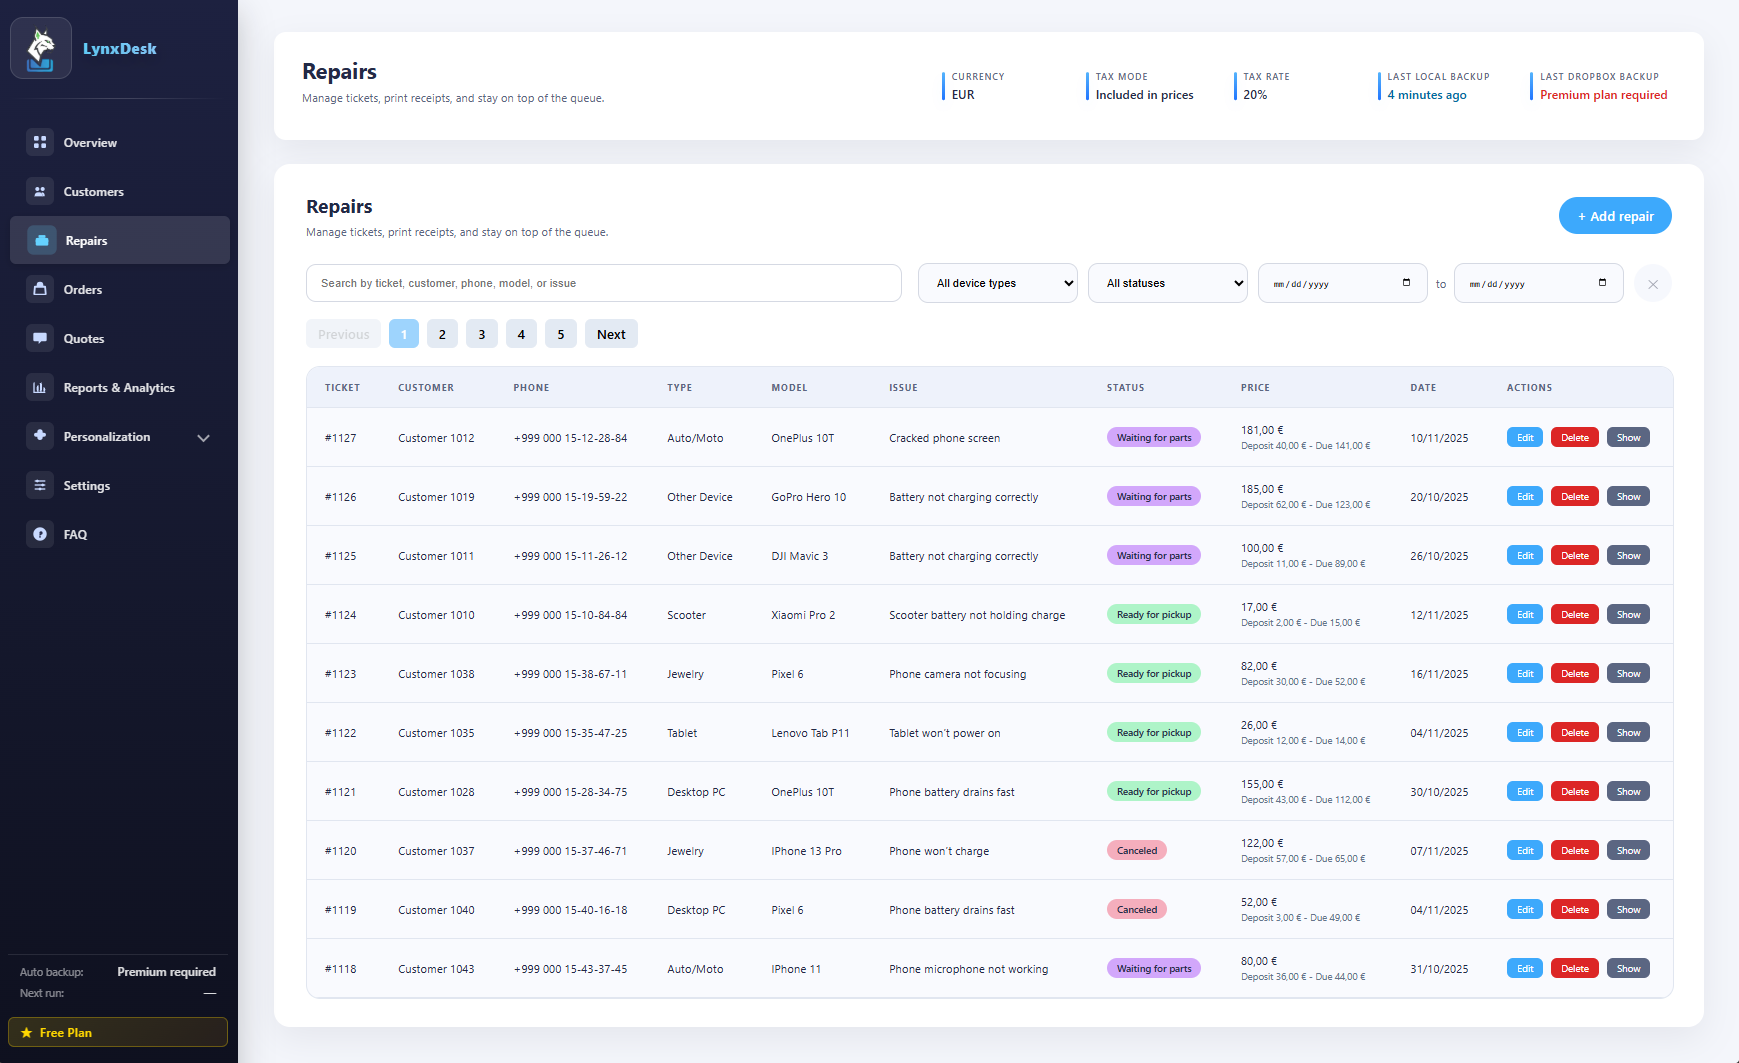Select the Repairs sidebar icon
The image size is (1739, 1063).
[x=40, y=240]
